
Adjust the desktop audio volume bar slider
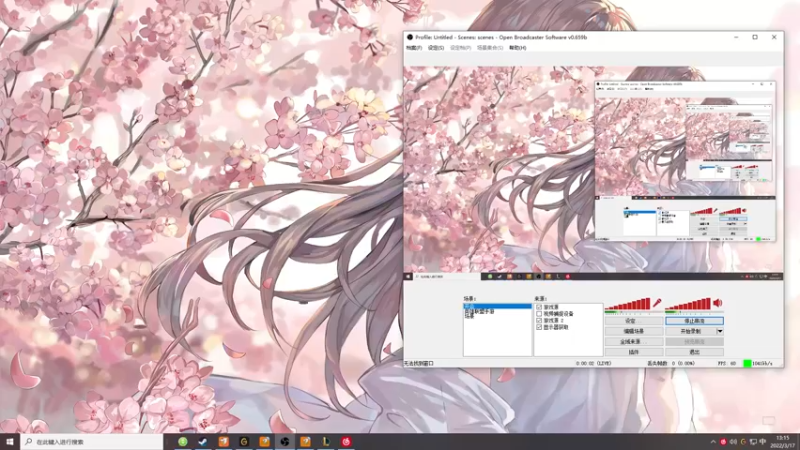click(x=688, y=305)
